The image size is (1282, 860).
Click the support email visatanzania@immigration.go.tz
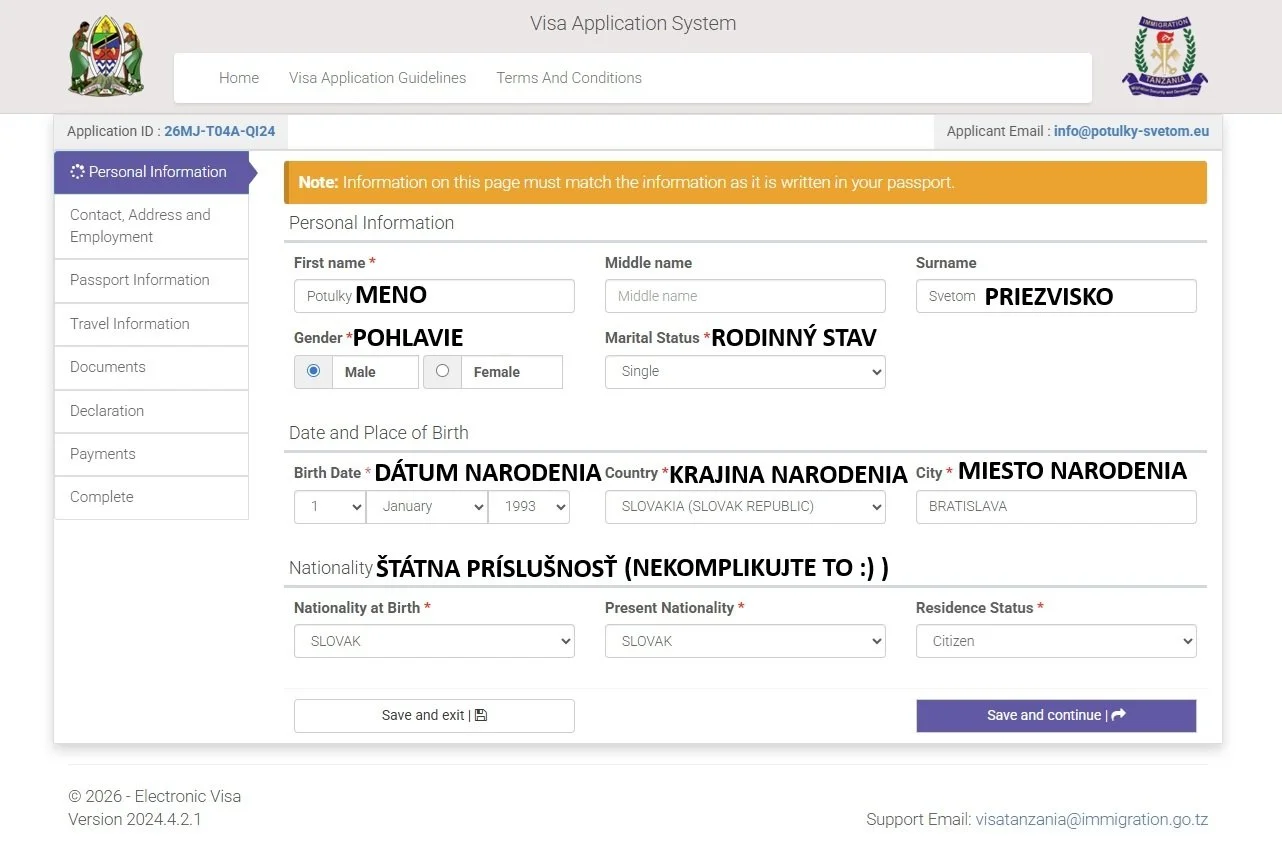point(1092,820)
